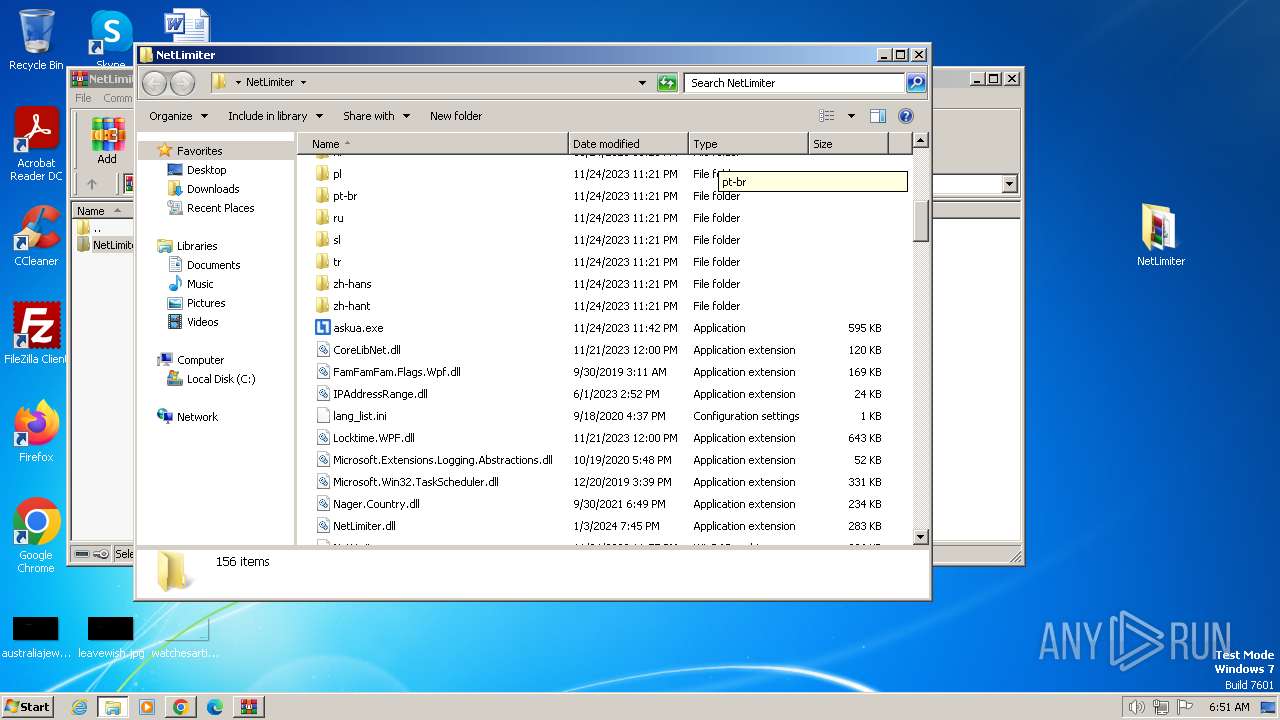Open Music library
Viewport: 1280px width, 720px height.
click(x=199, y=284)
